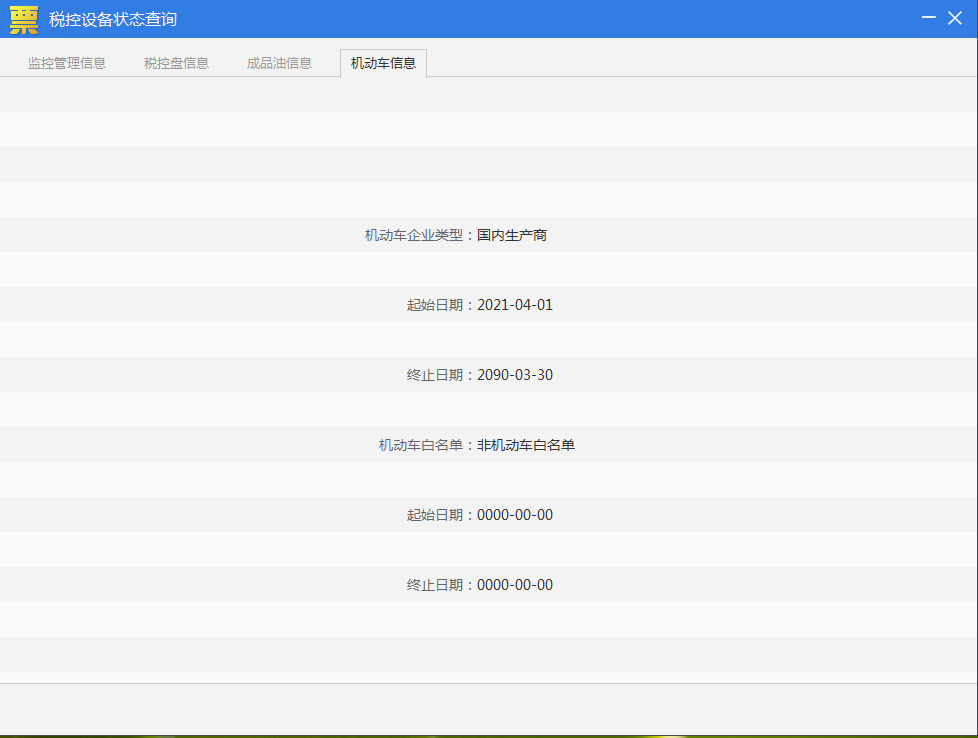Click the window title 税控设备状态查询
This screenshot has width=978, height=738.
[113, 19]
